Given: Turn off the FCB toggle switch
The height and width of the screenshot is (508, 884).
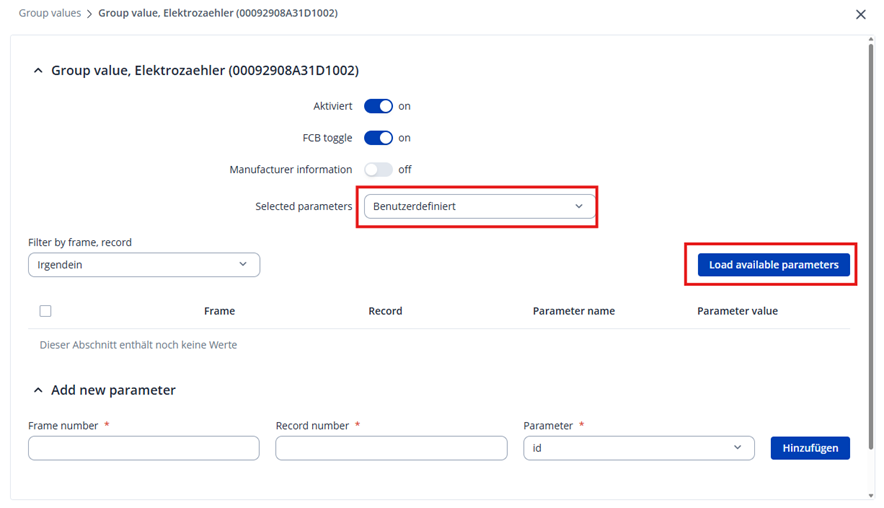Looking at the screenshot, I should 378,138.
